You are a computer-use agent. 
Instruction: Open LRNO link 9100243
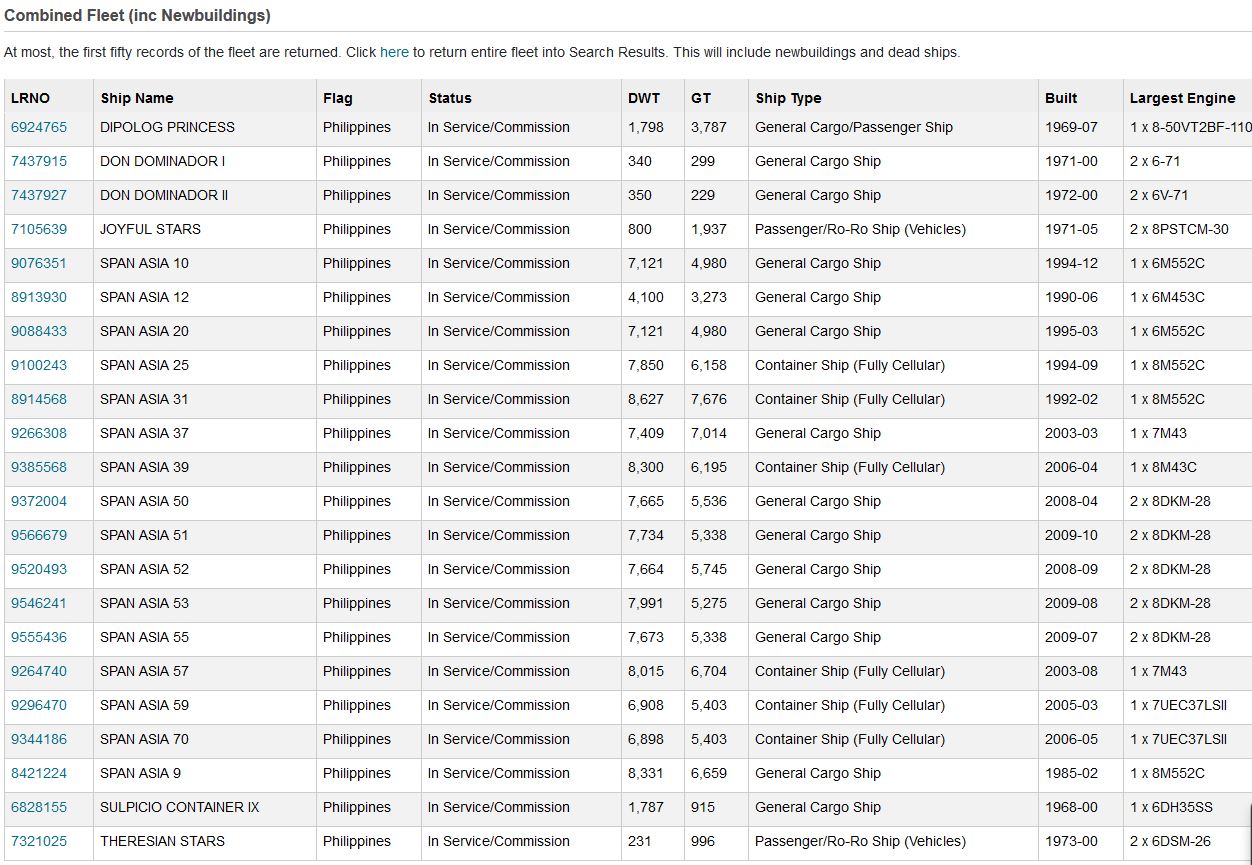39,365
